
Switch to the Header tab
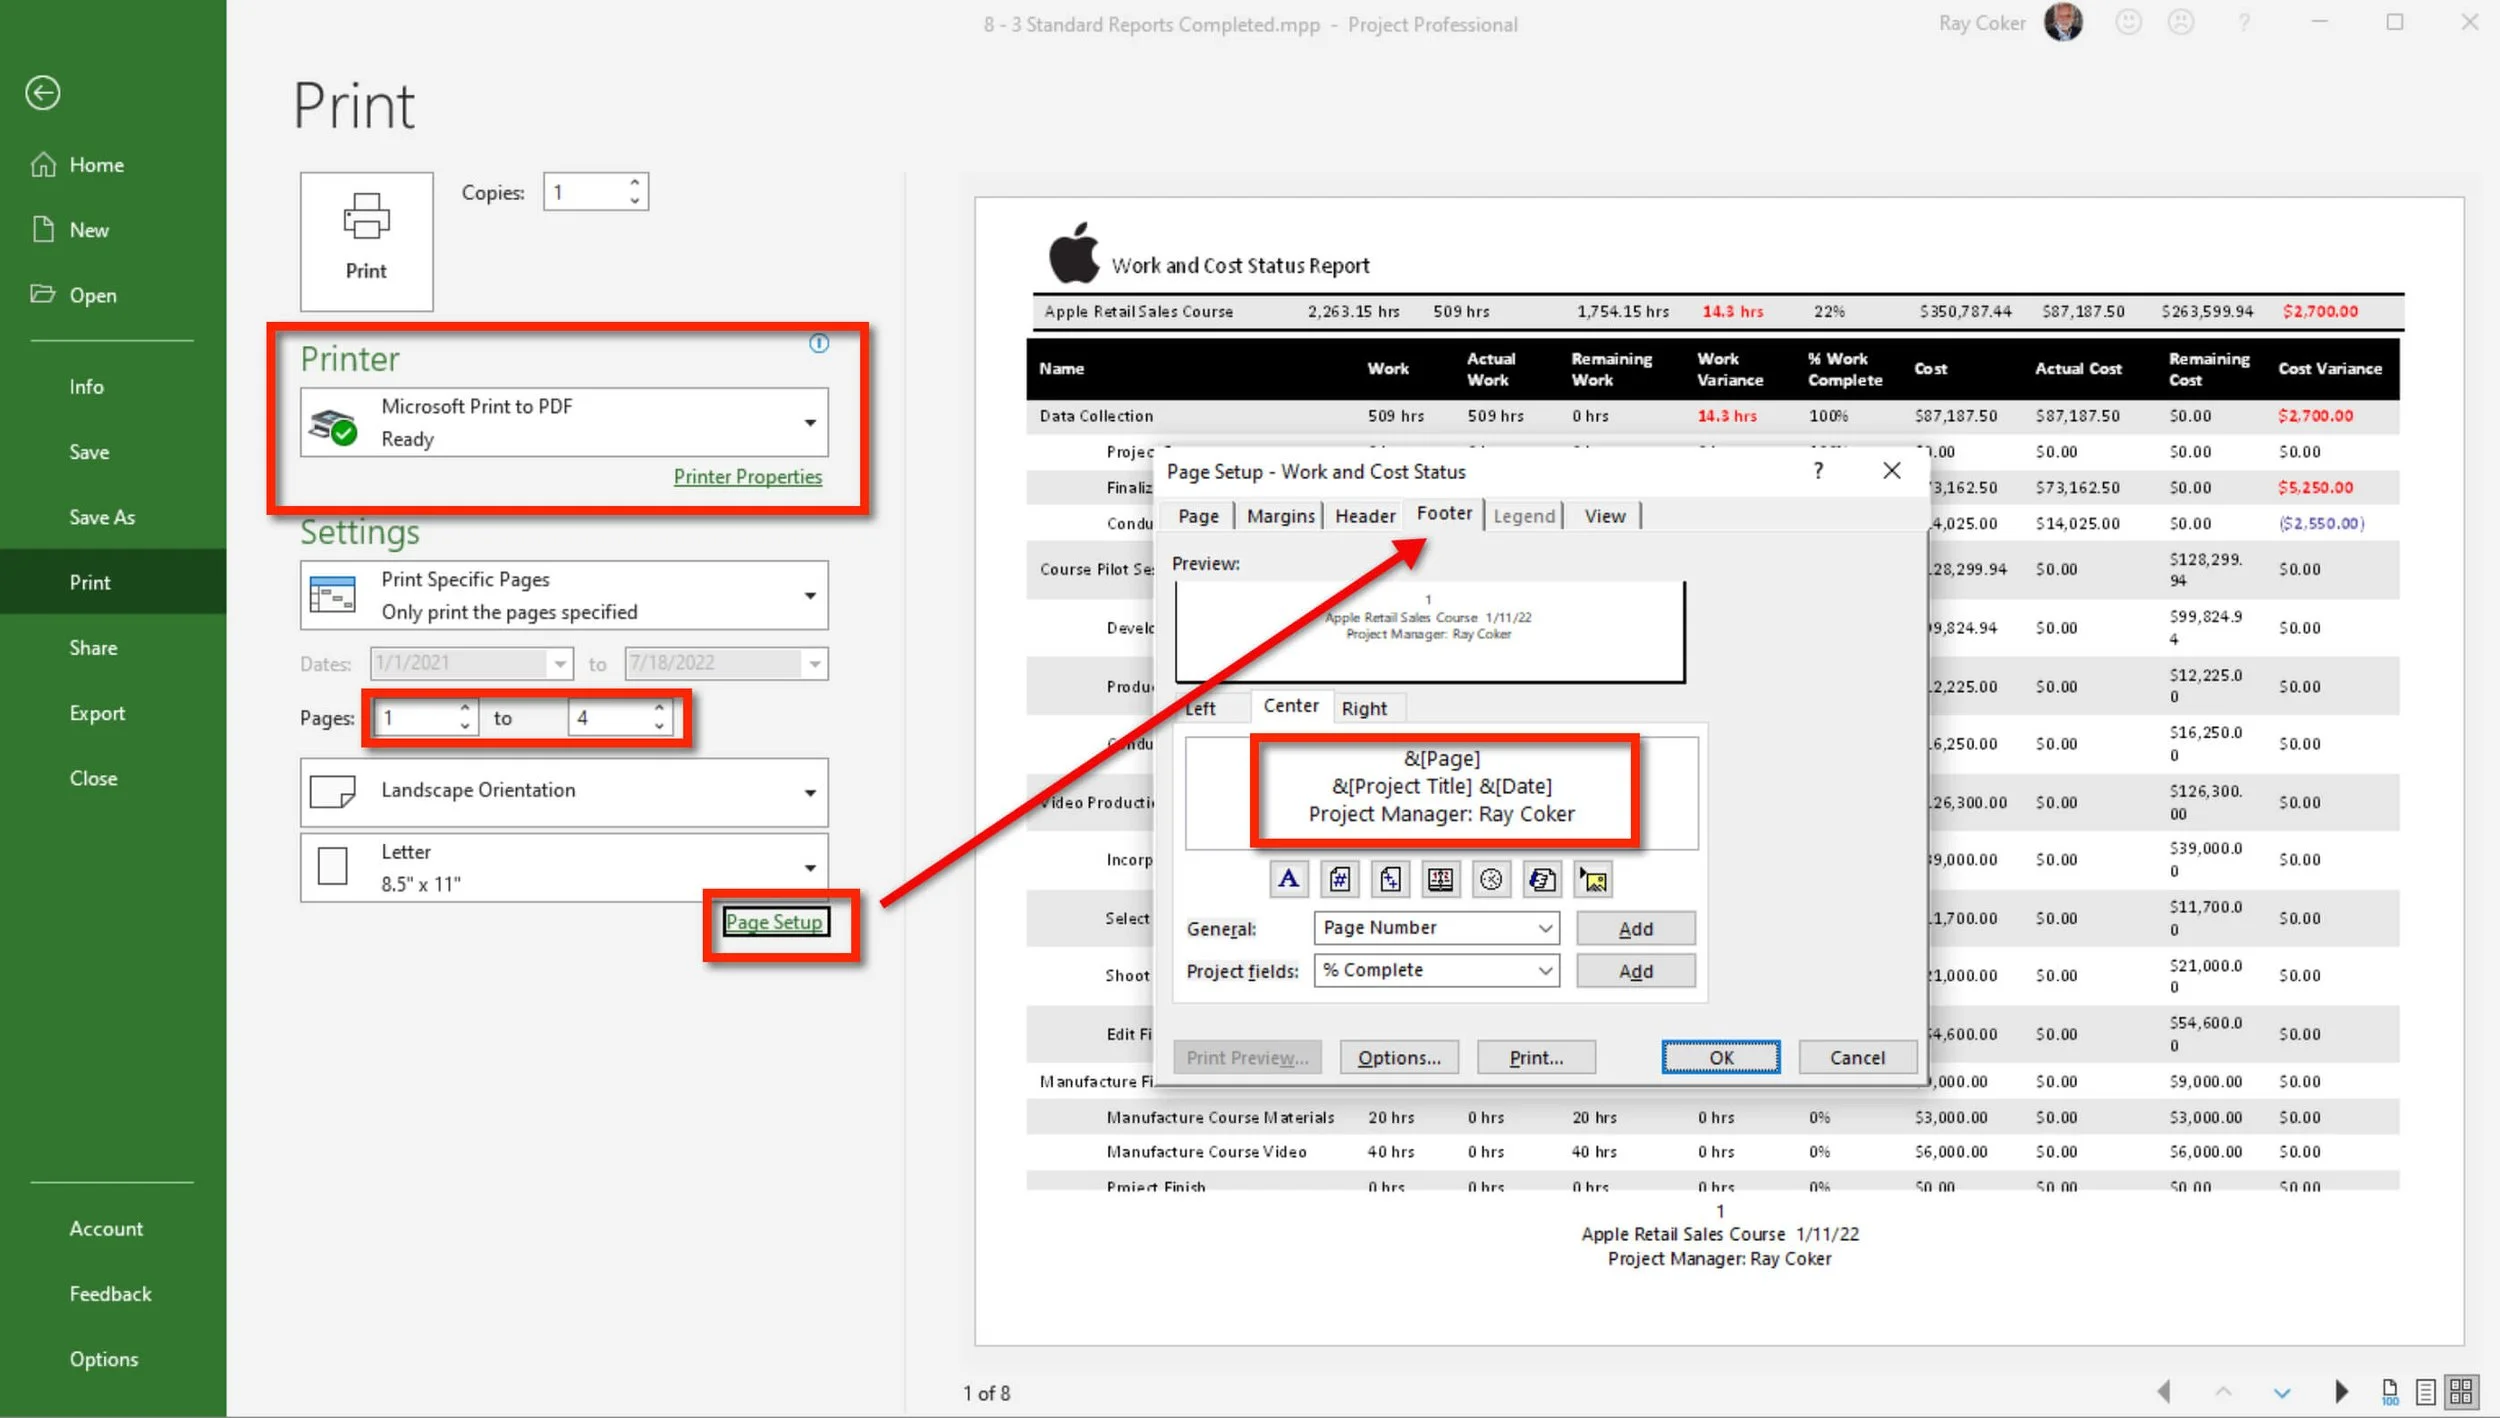click(x=1365, y=516)
